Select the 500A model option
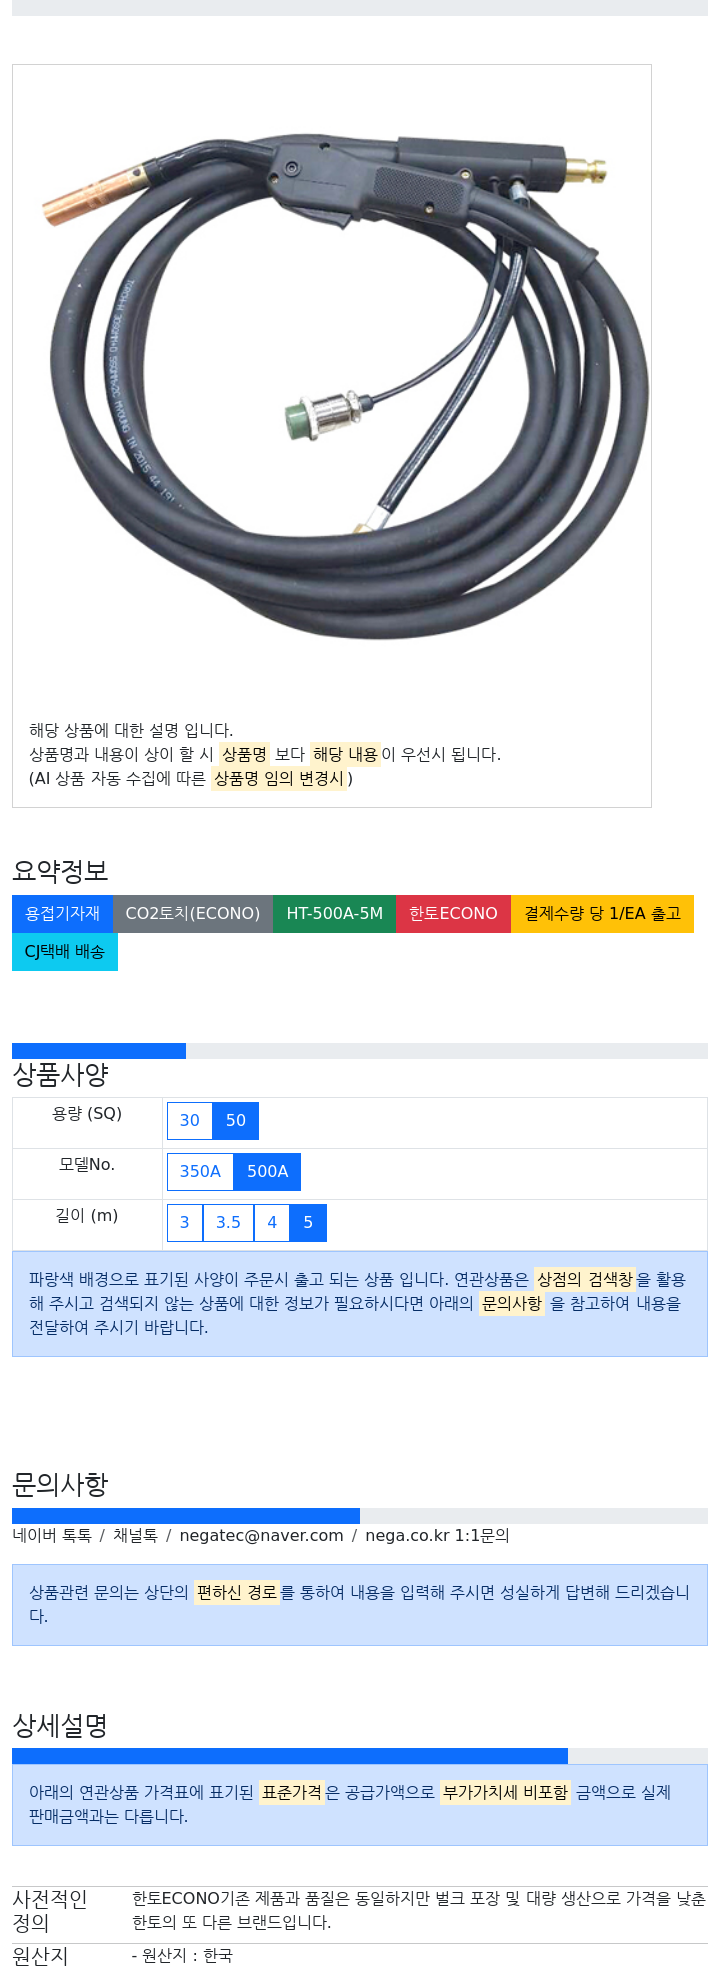The width and height of the screenshot is (720, 1976). coord(267,1171)
